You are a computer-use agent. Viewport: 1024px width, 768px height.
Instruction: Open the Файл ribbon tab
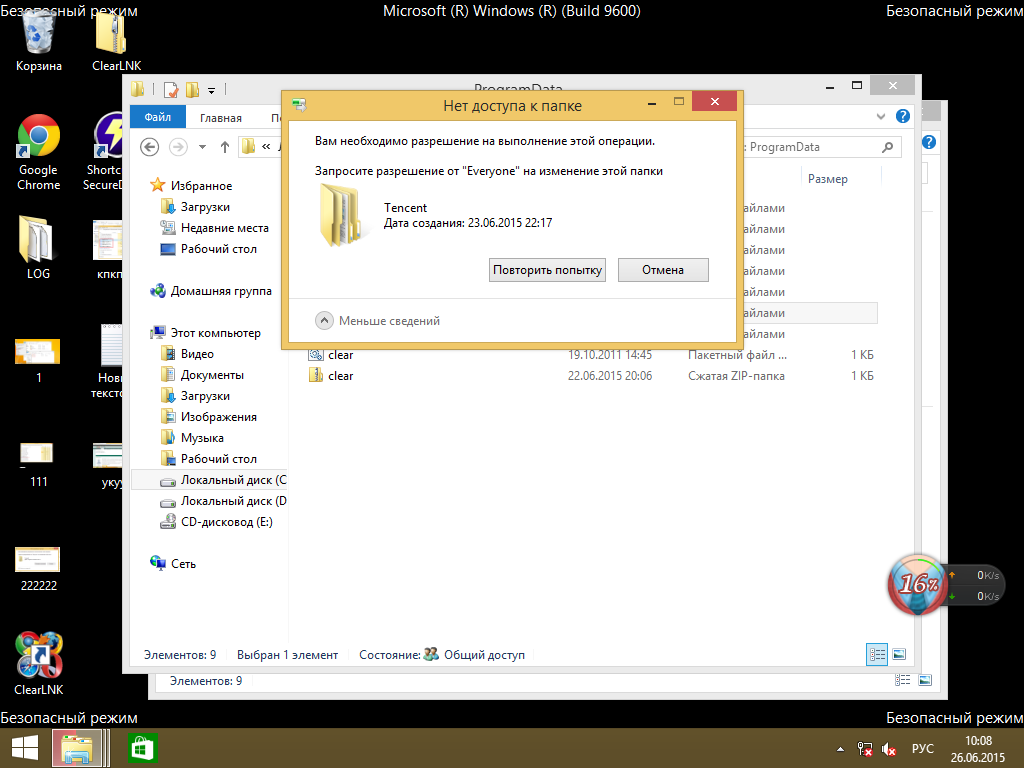pos(157,117)
